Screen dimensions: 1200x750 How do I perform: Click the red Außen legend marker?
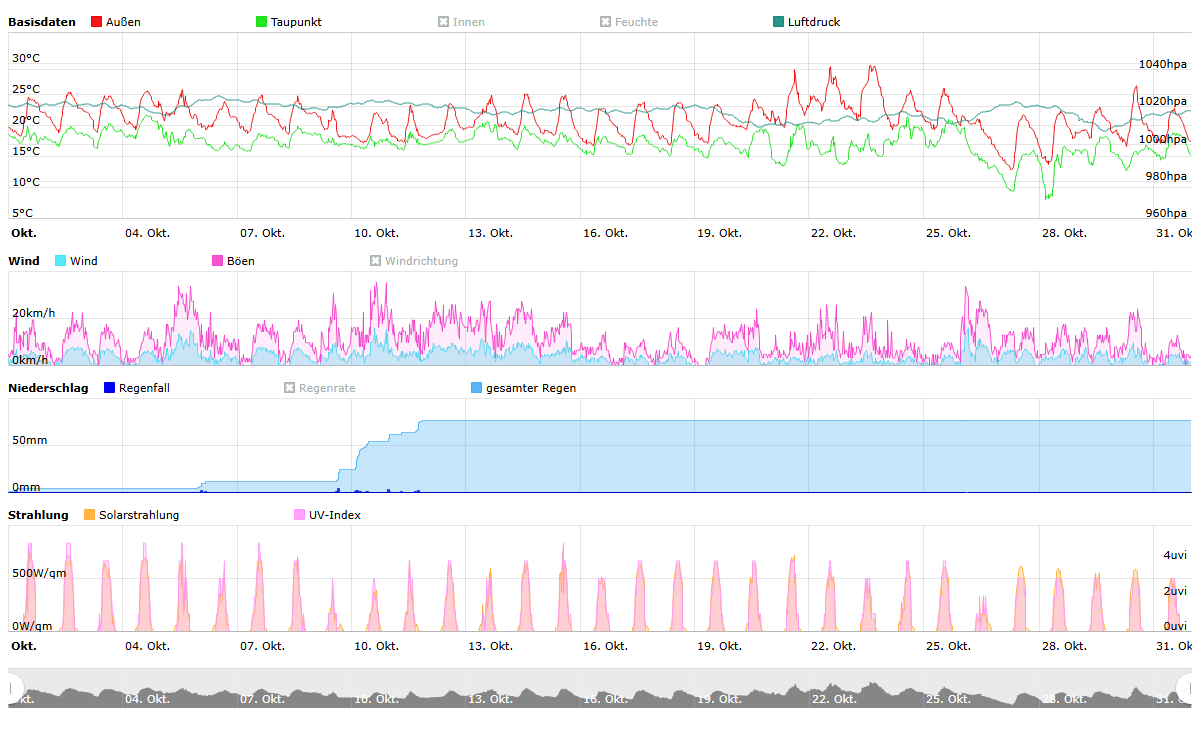(97, 22)
